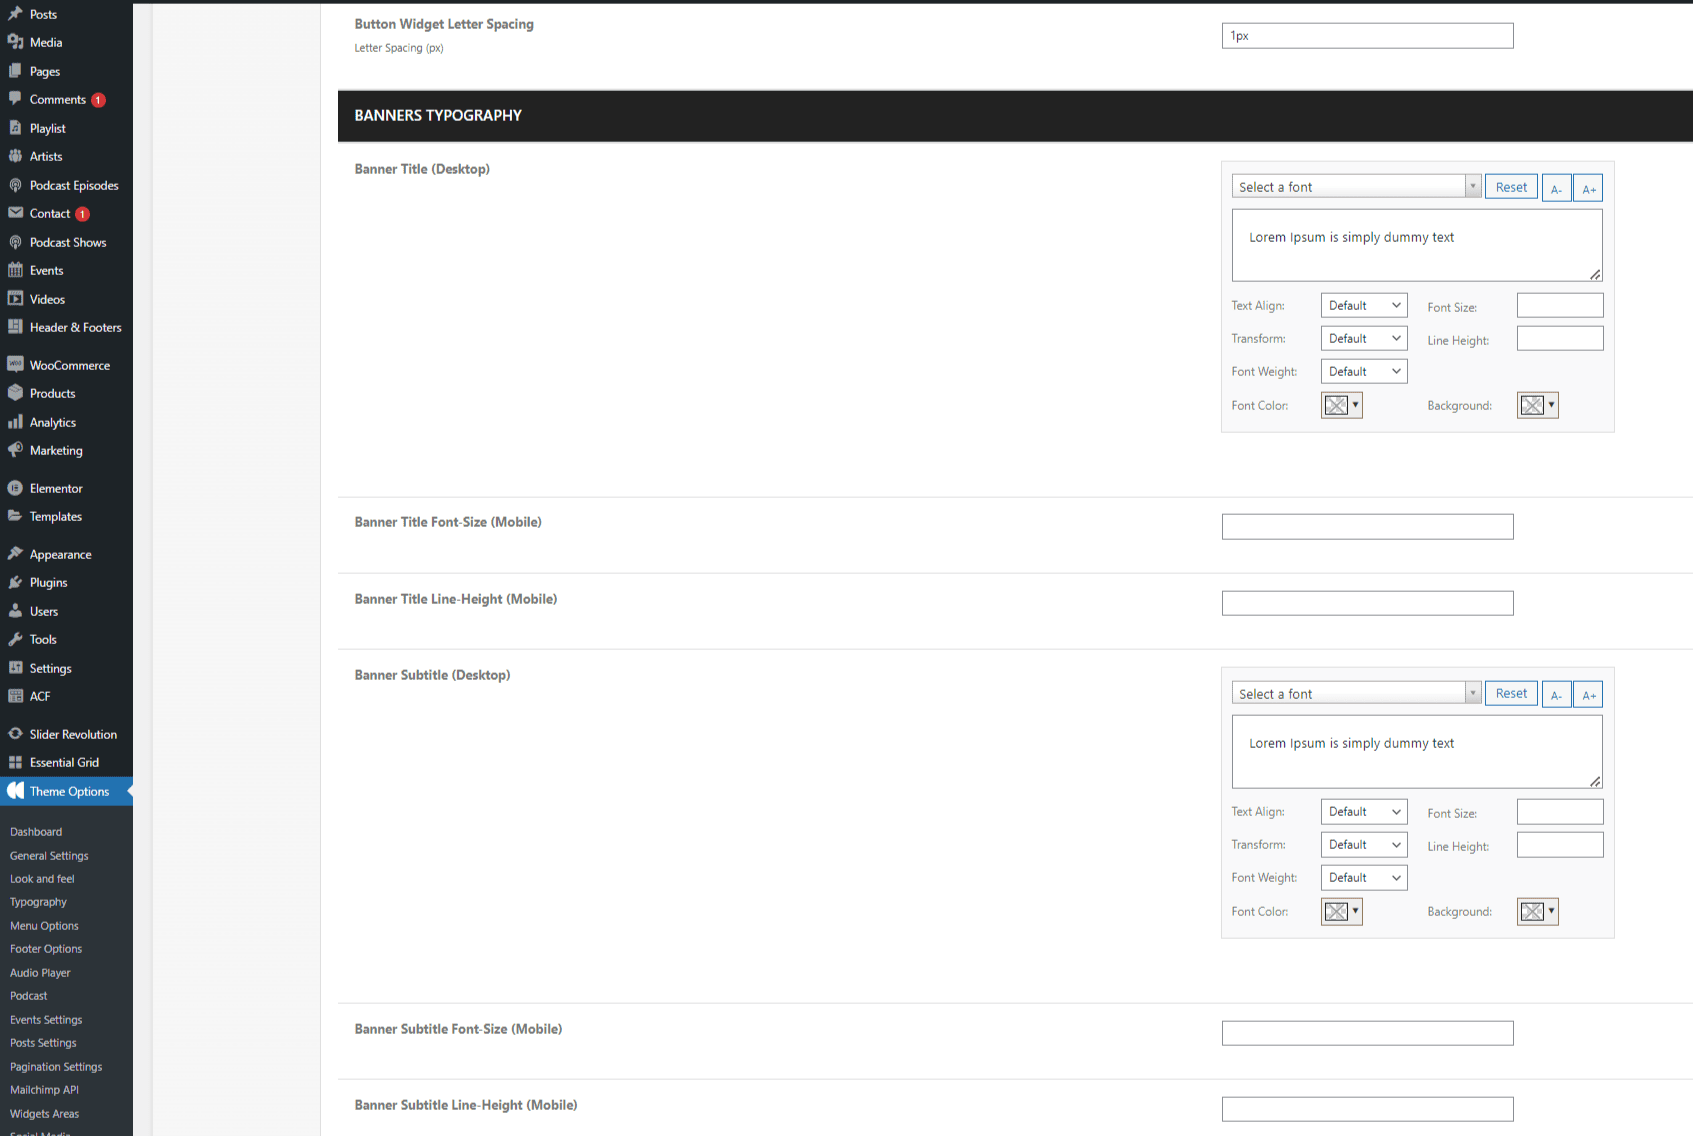The image size is (1693, 1136).
Task: Click the WooCommerce icon in sidebar
Action: [x=15, y=365]
